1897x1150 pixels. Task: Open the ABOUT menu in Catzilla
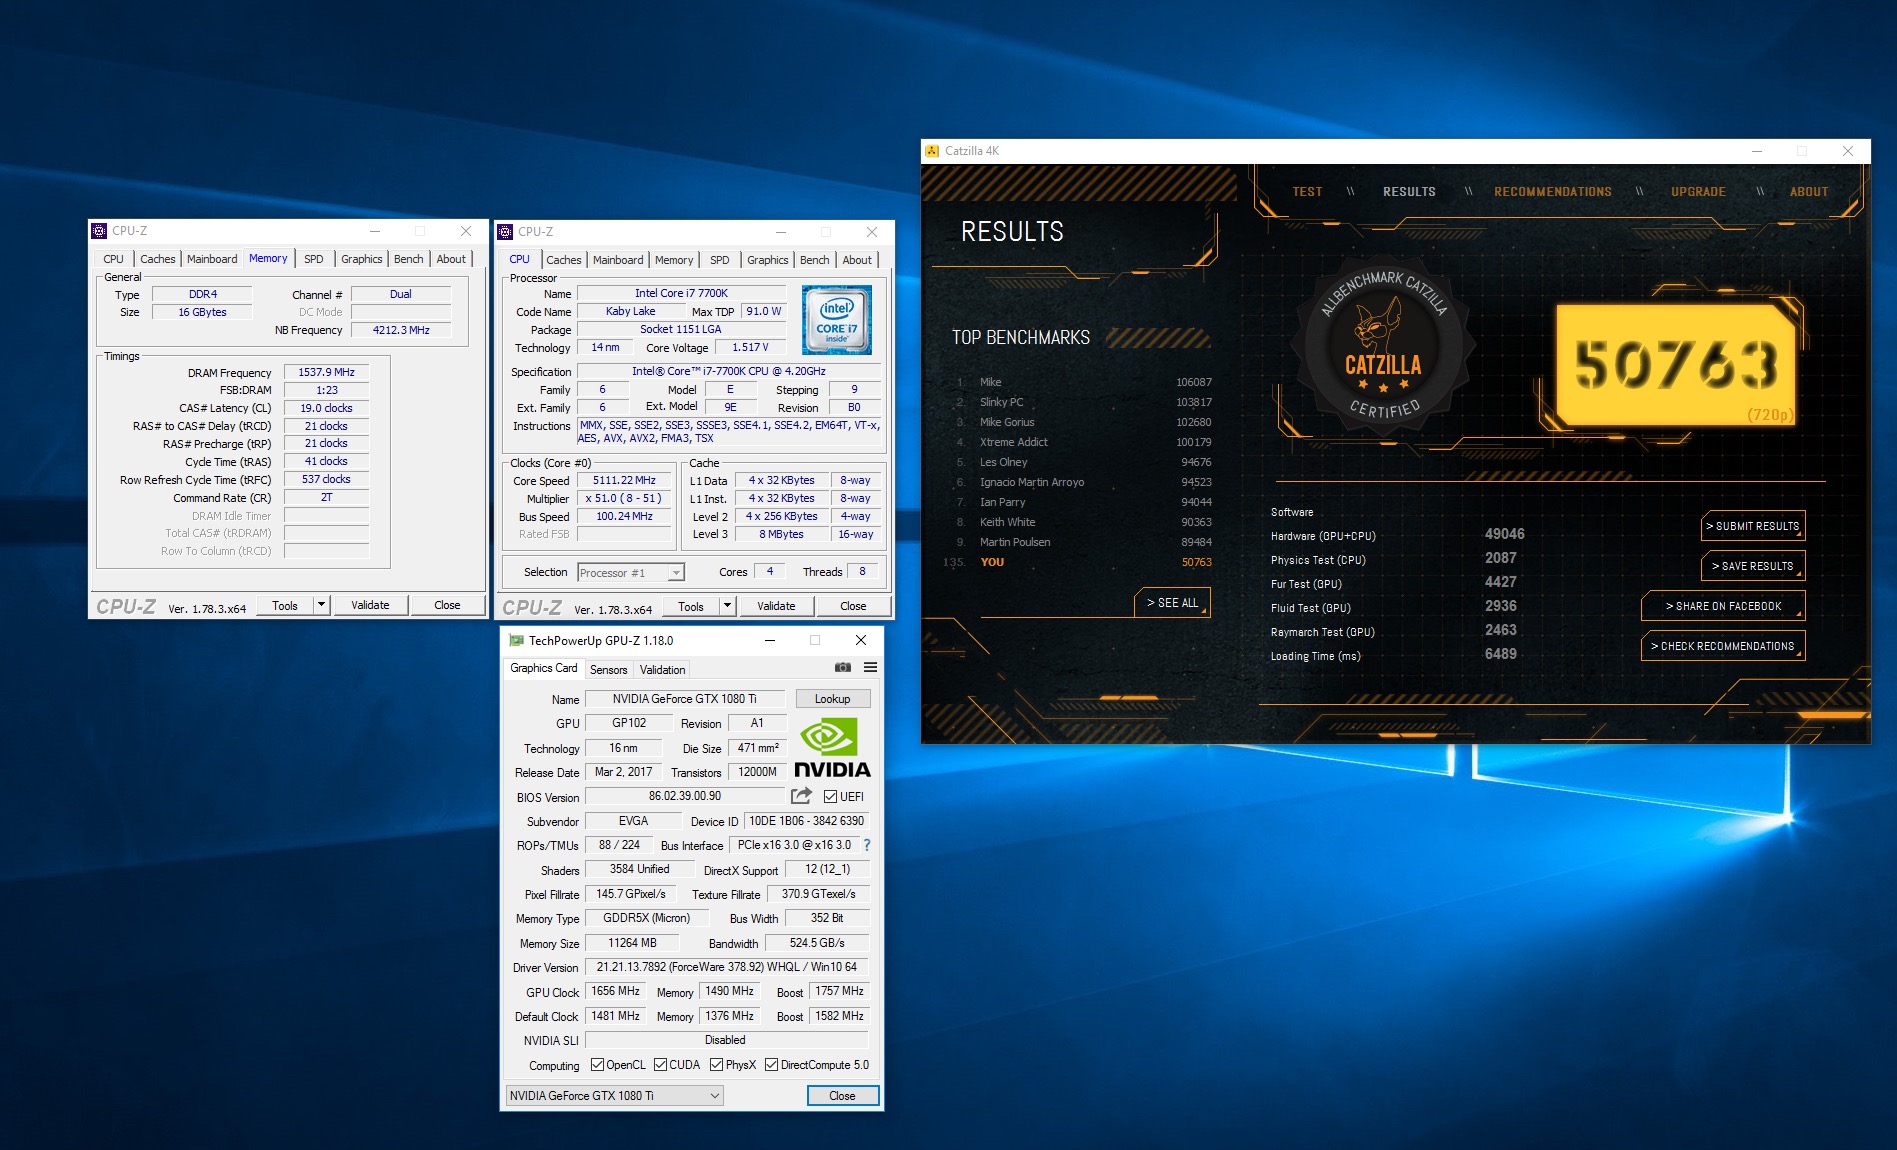click(x=1808, y=192)
